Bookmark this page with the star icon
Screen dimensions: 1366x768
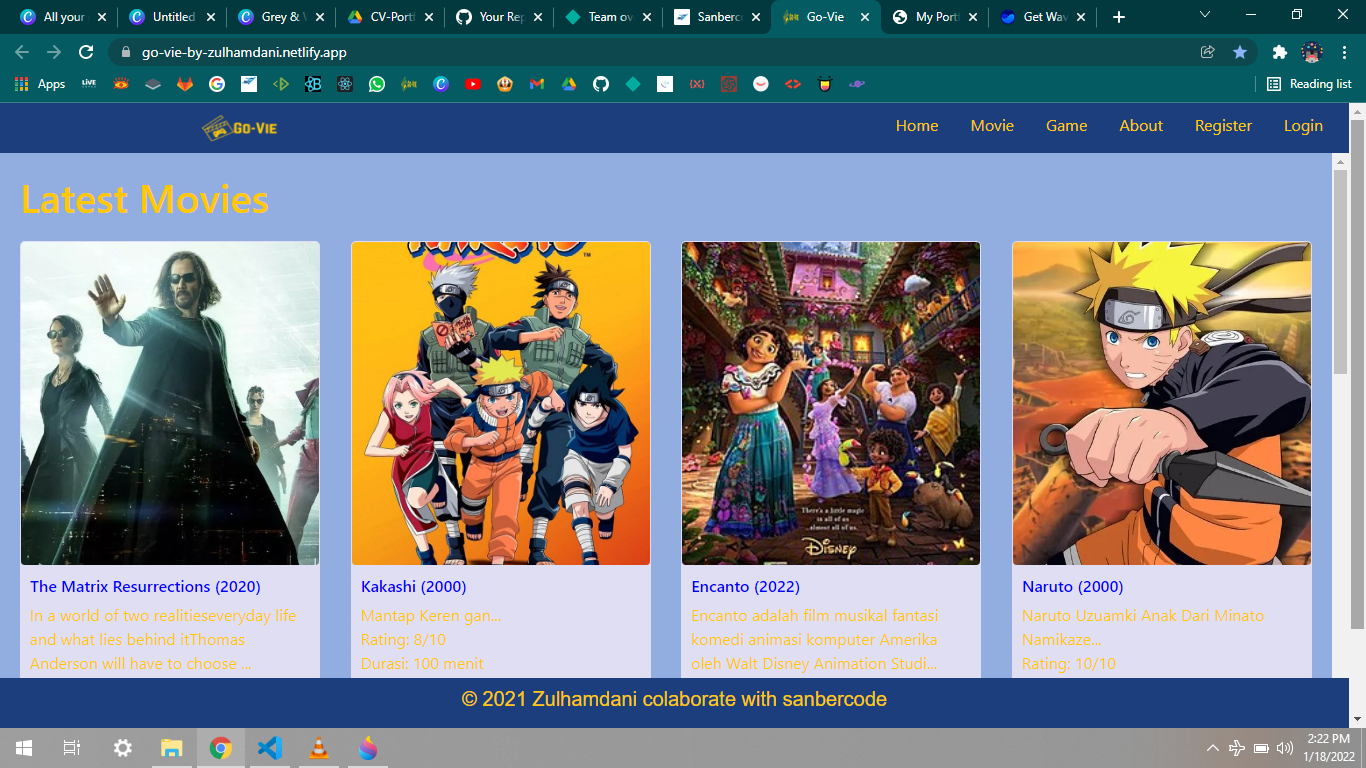pos(1240,52)
